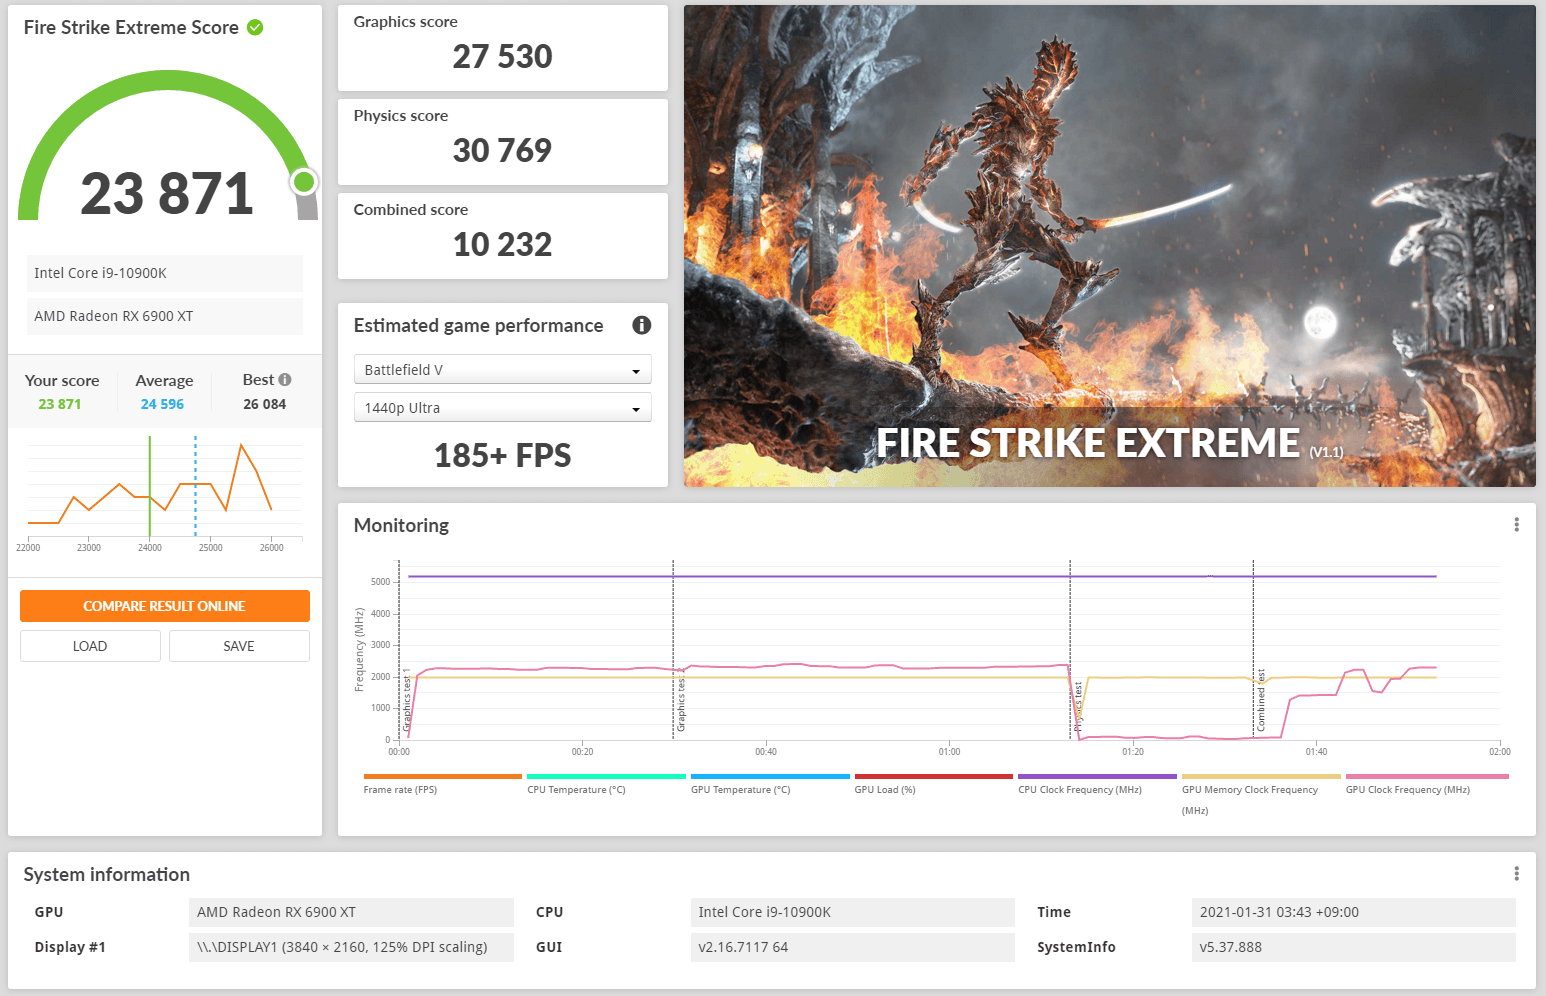Toggle the GPU Temperature legend swatch
Viewport: 1546px width, 996px height.
(x=770, y=776)
